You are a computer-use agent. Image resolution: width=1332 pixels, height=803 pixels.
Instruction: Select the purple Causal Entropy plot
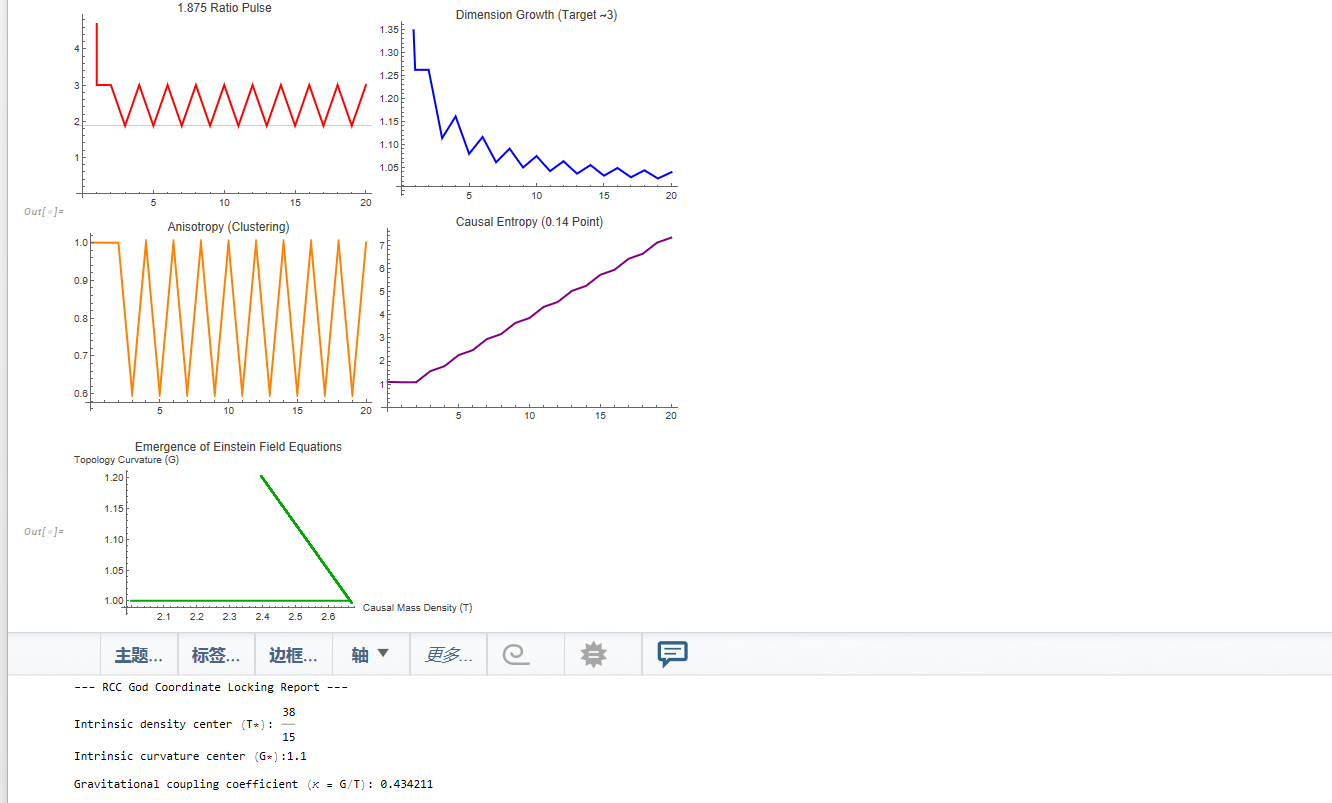(530, 320)
